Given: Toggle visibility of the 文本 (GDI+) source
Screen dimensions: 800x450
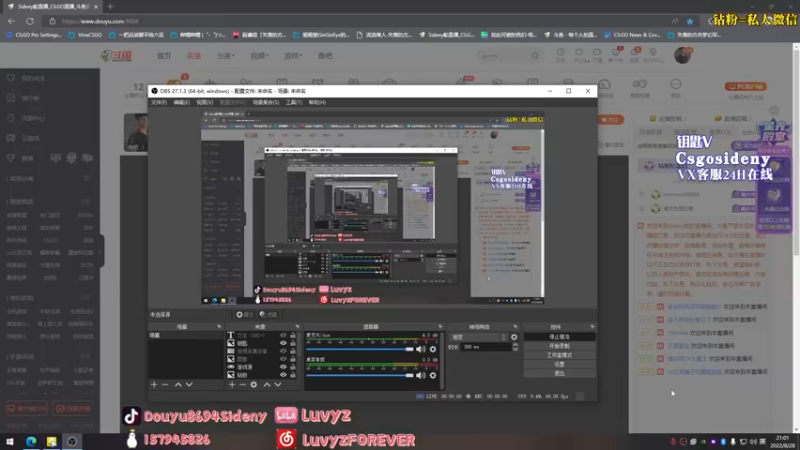Looking at the screenshot, I should pos(283,336).
